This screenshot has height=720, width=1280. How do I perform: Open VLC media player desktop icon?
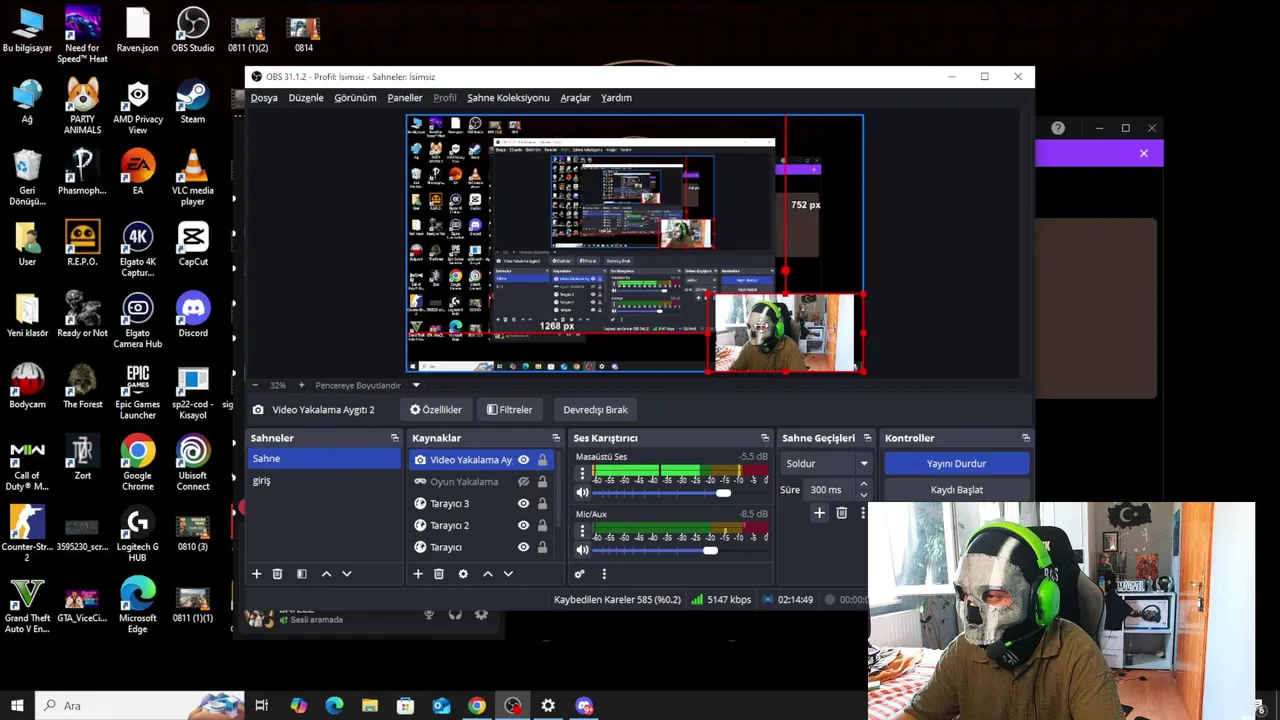pyautogui.click(x=193, y=177)
